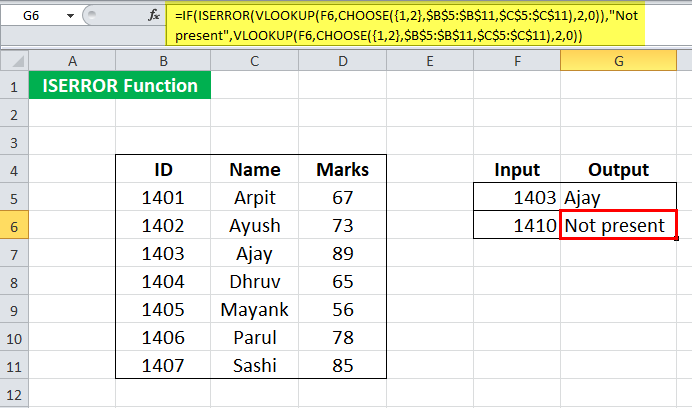The image size is (692, 408).
Task: Click the "Output" header cell
Action: (619, 170)
